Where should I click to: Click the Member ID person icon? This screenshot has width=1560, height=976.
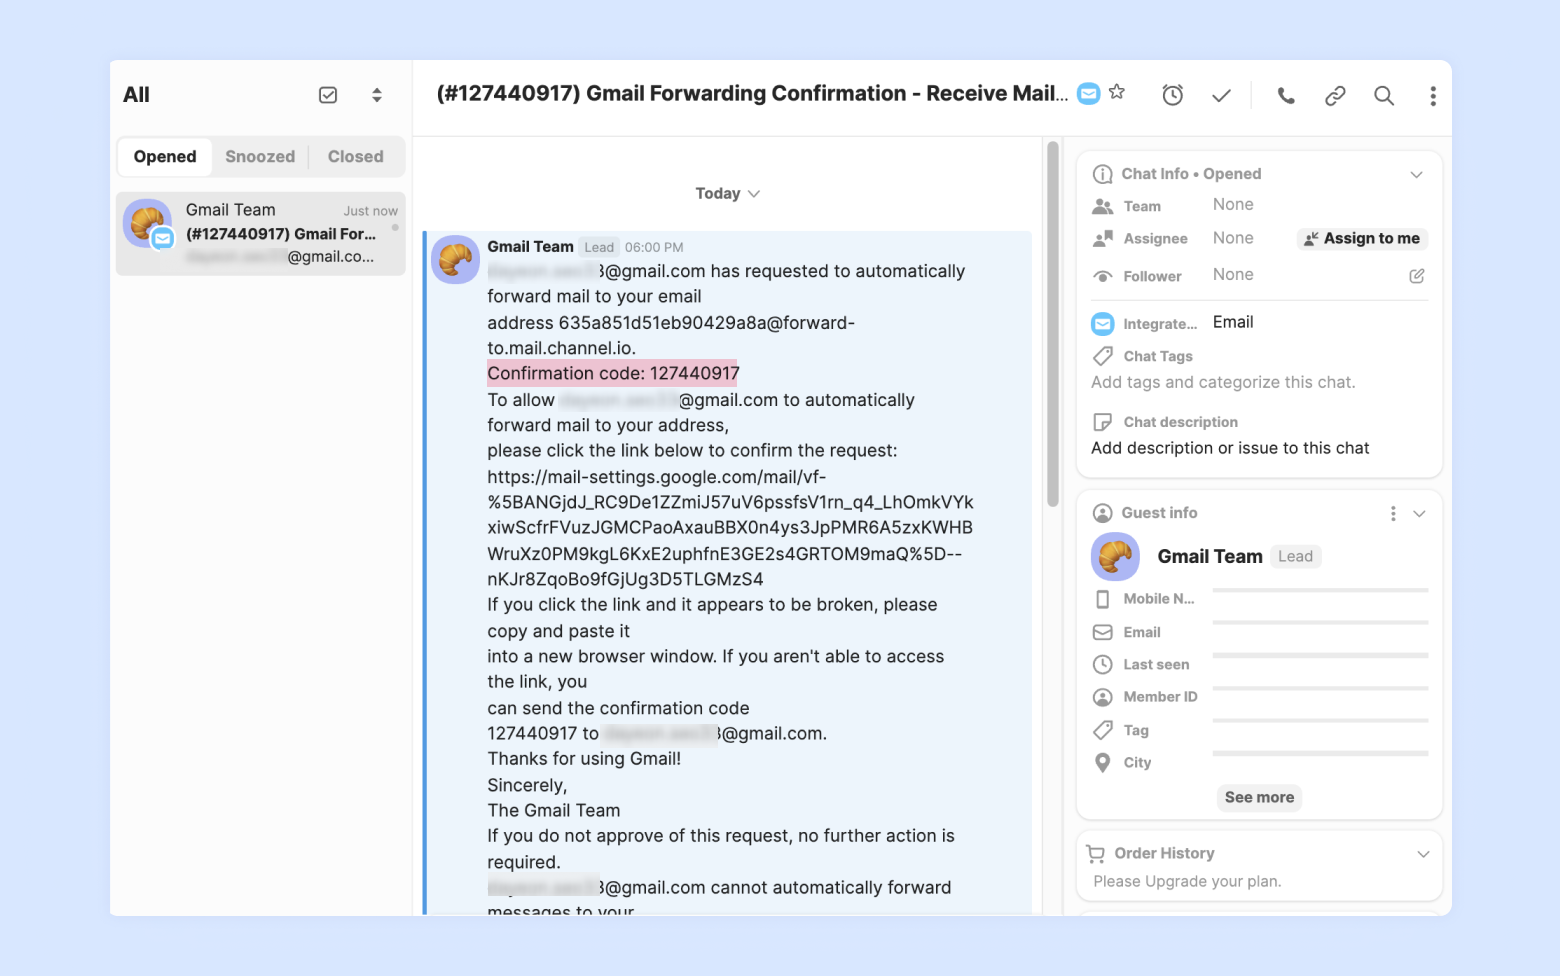(x=1103, y=697)
